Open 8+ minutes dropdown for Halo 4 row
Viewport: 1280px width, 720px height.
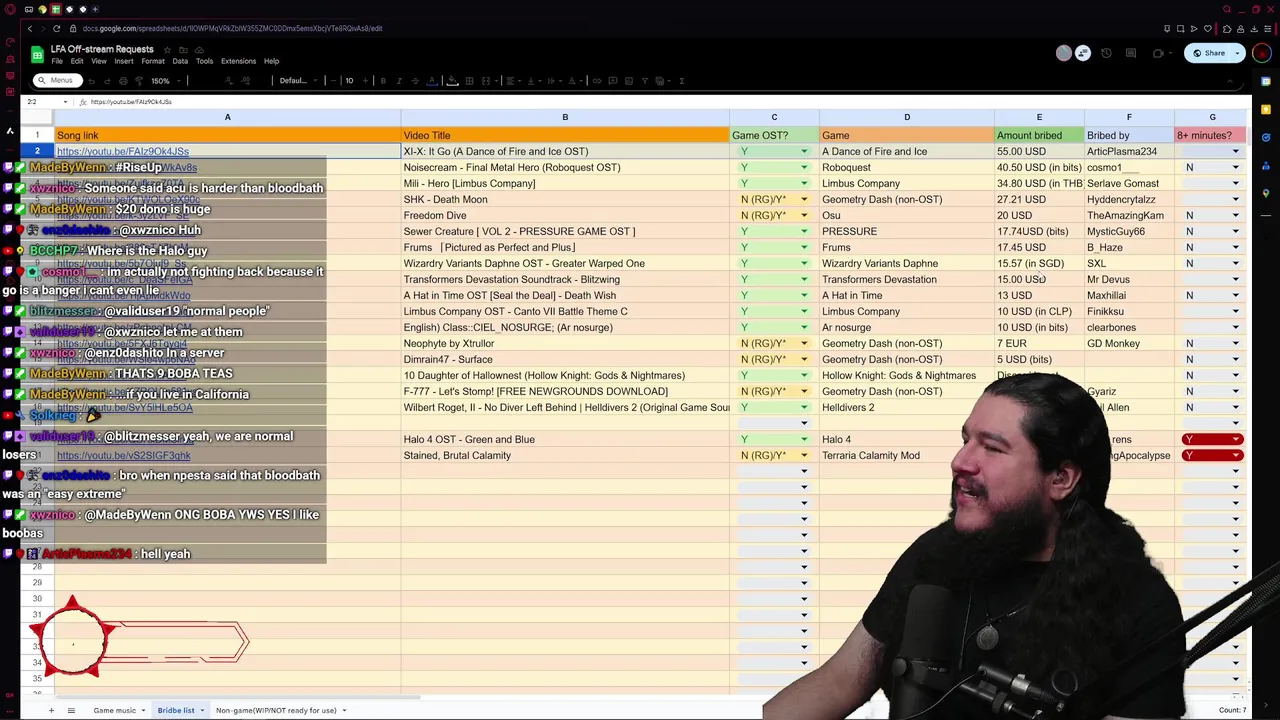coord(1236,439)
